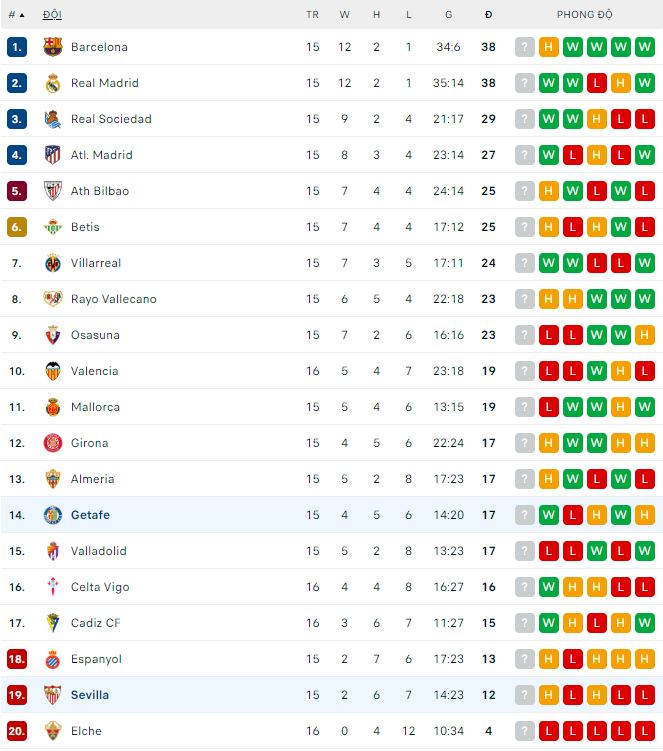Click the Barcelona club crest icon
The image size is (663, 751).
(x=53, y=47)
